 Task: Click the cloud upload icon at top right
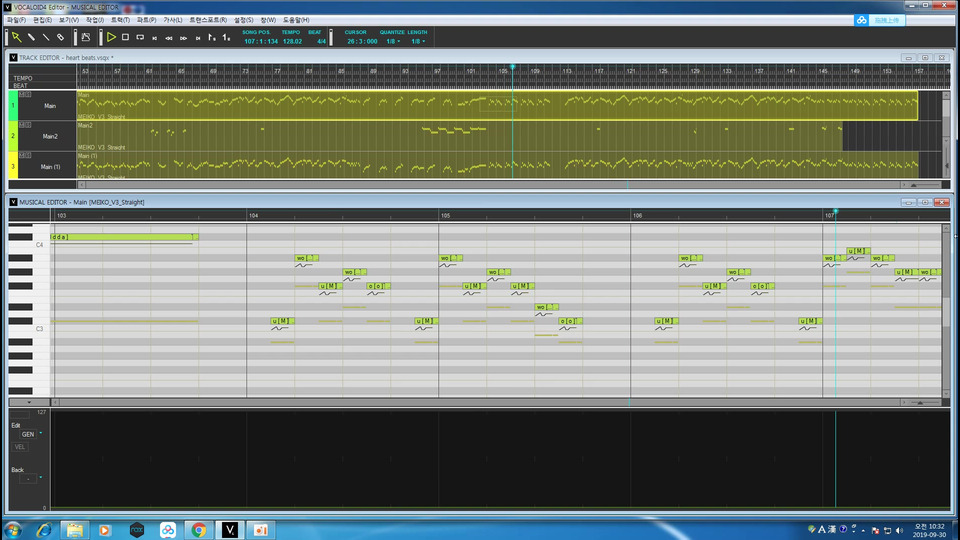(861, 20)
